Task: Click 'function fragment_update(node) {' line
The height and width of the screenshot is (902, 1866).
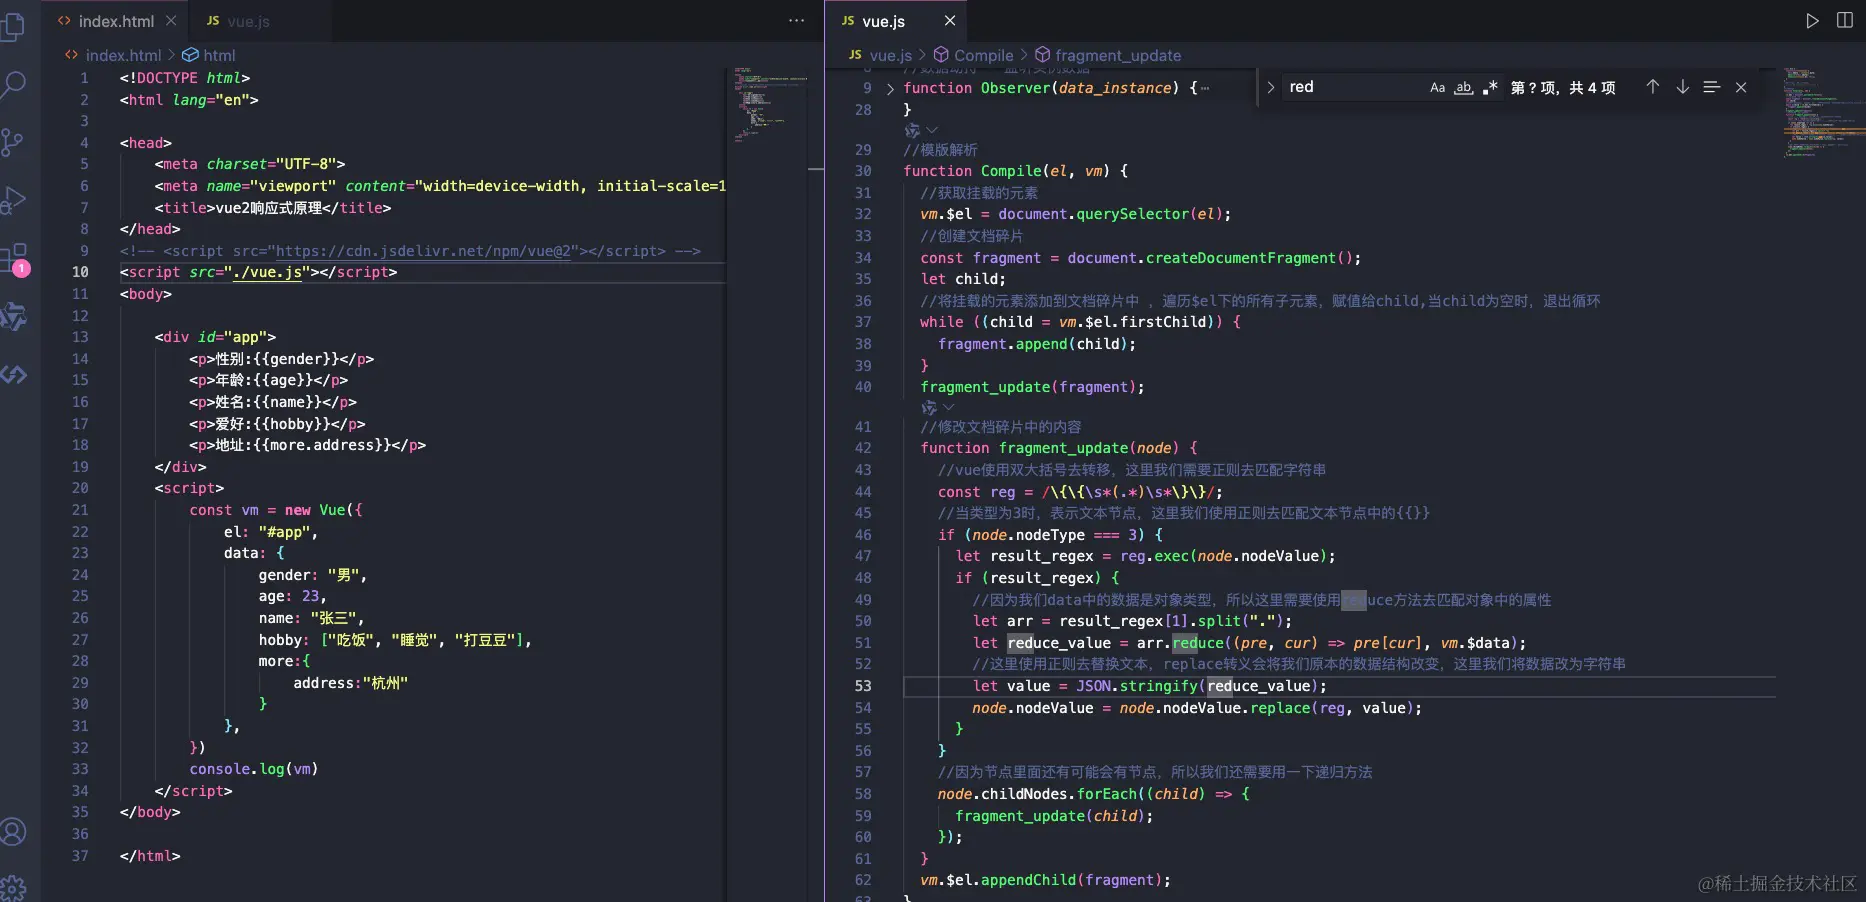Action: coord(1059,448)
